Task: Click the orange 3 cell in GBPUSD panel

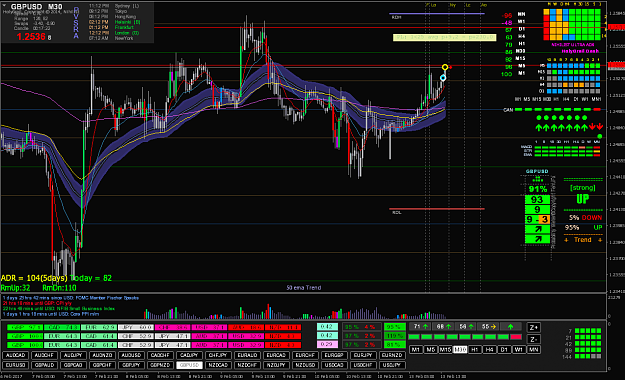Action: (544, 219)
